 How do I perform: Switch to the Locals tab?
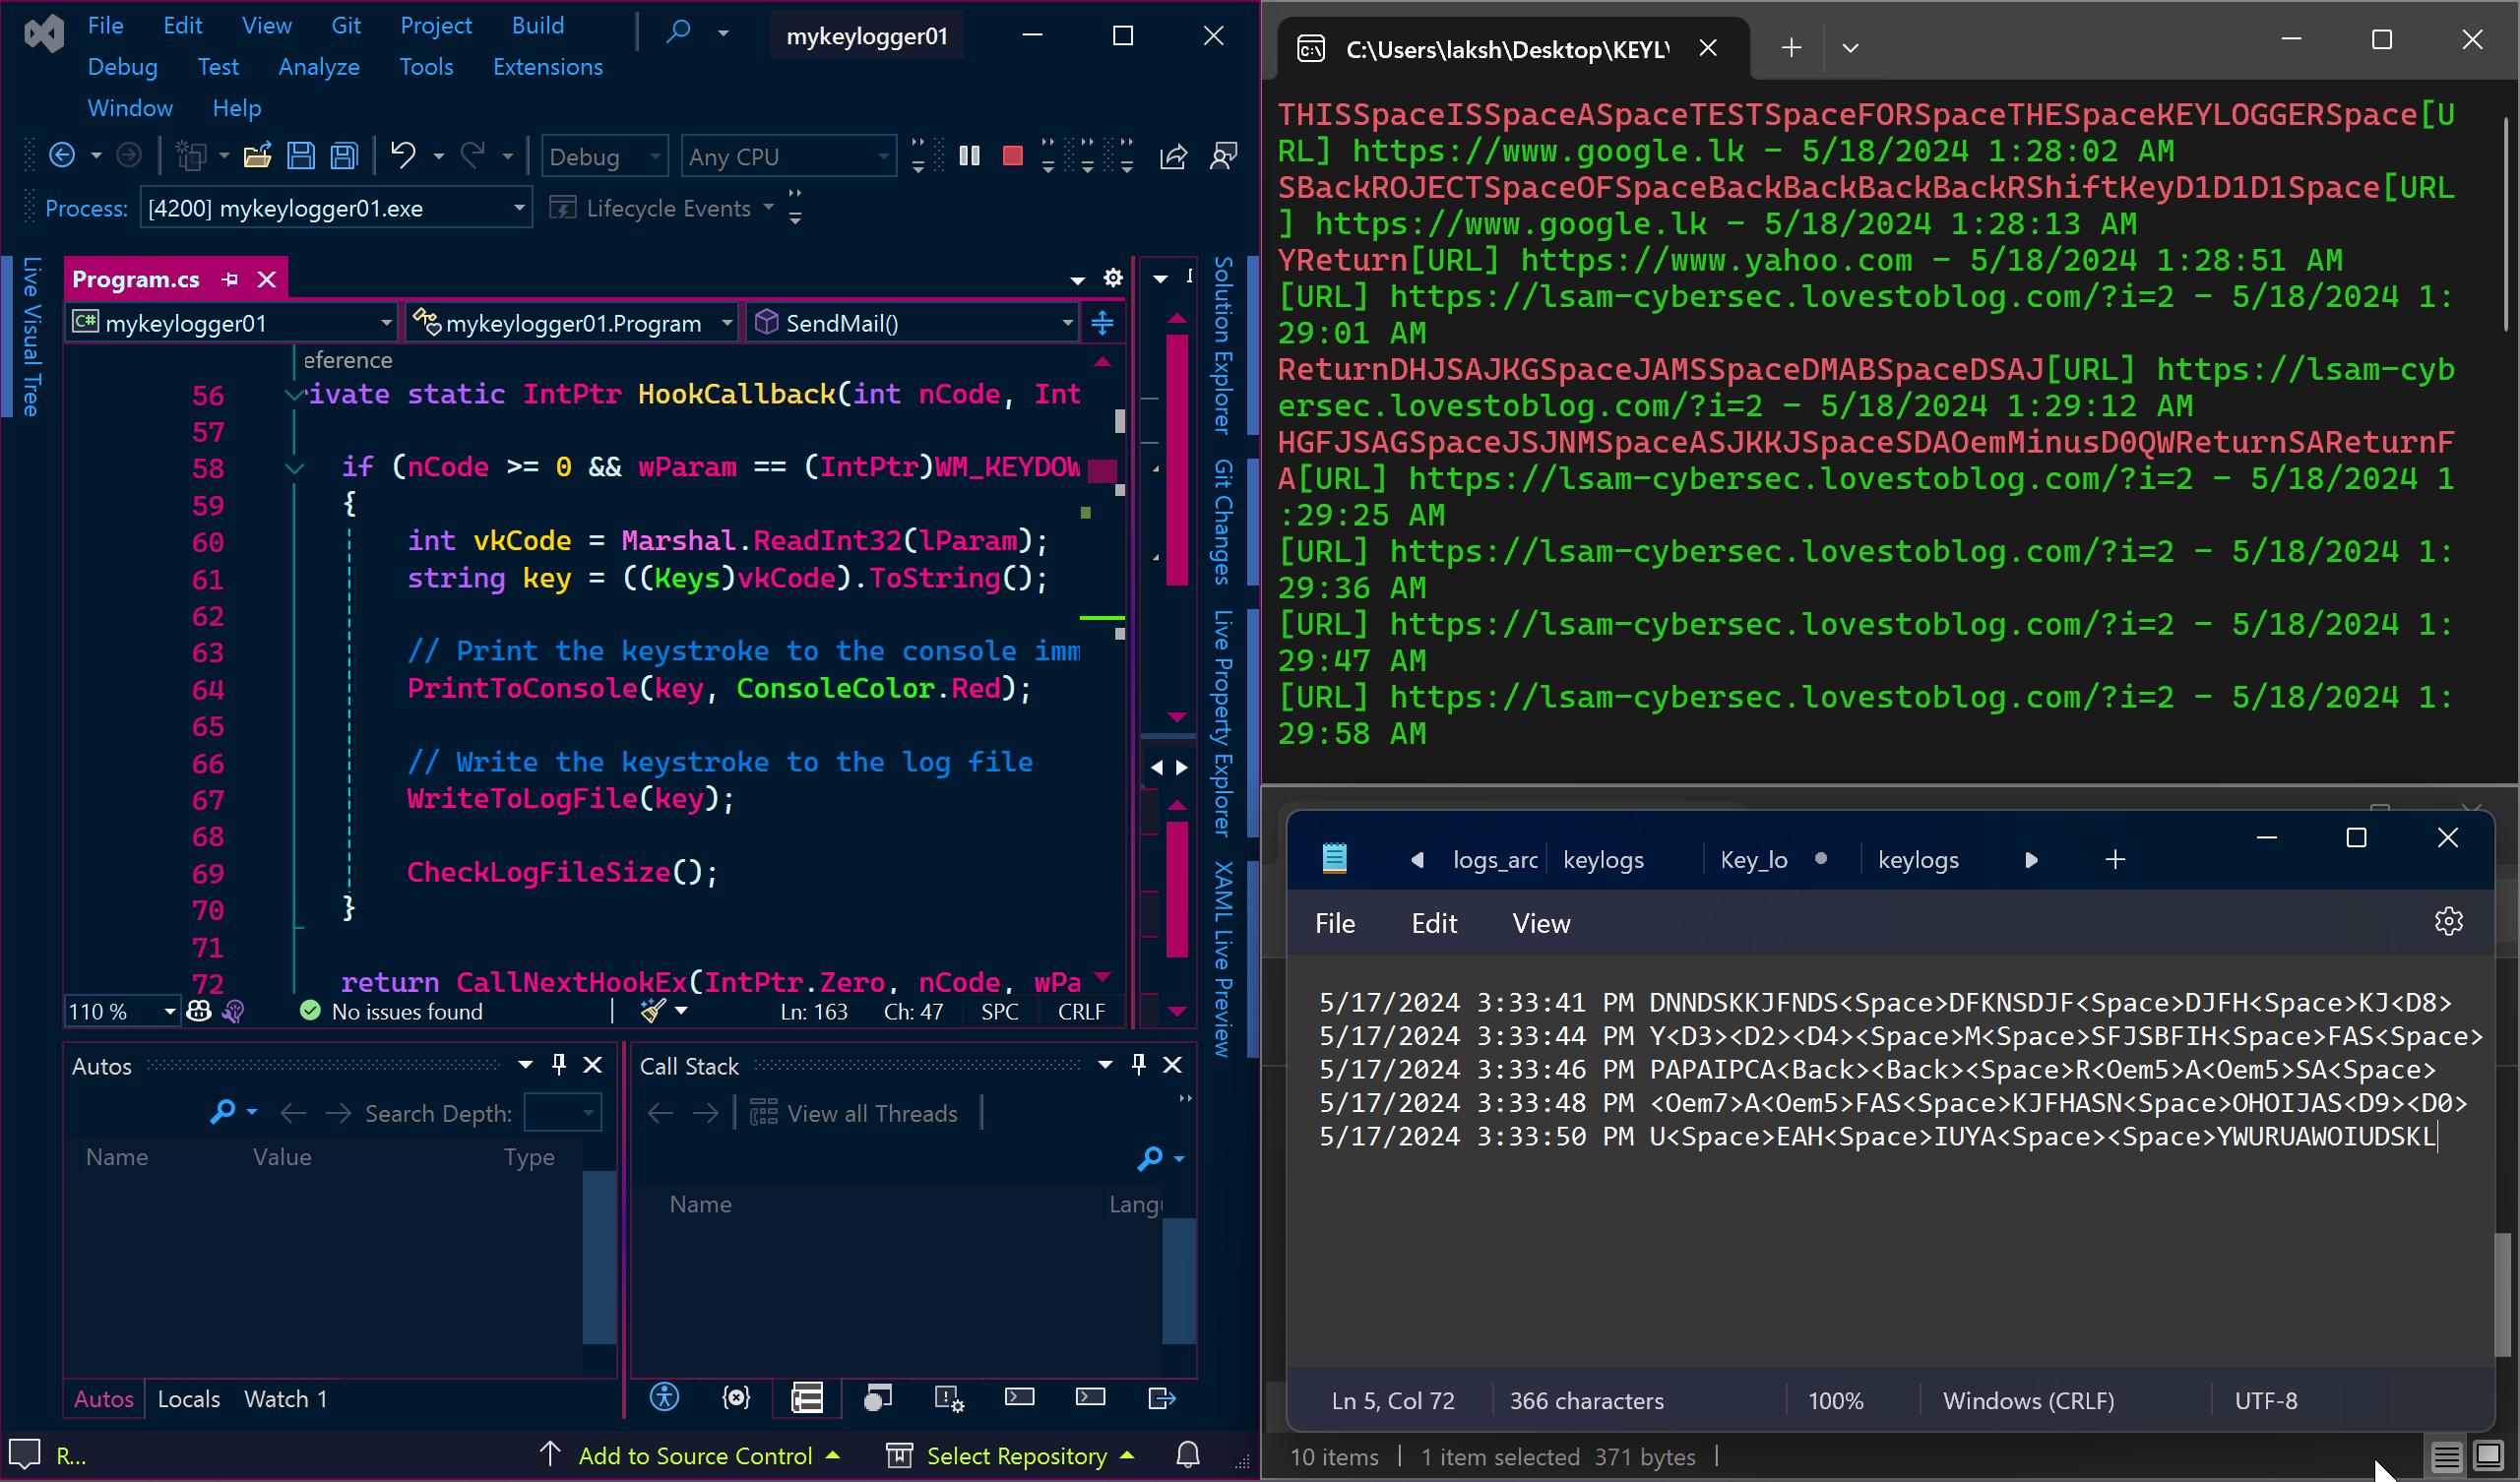click(x=188, y=1399)
